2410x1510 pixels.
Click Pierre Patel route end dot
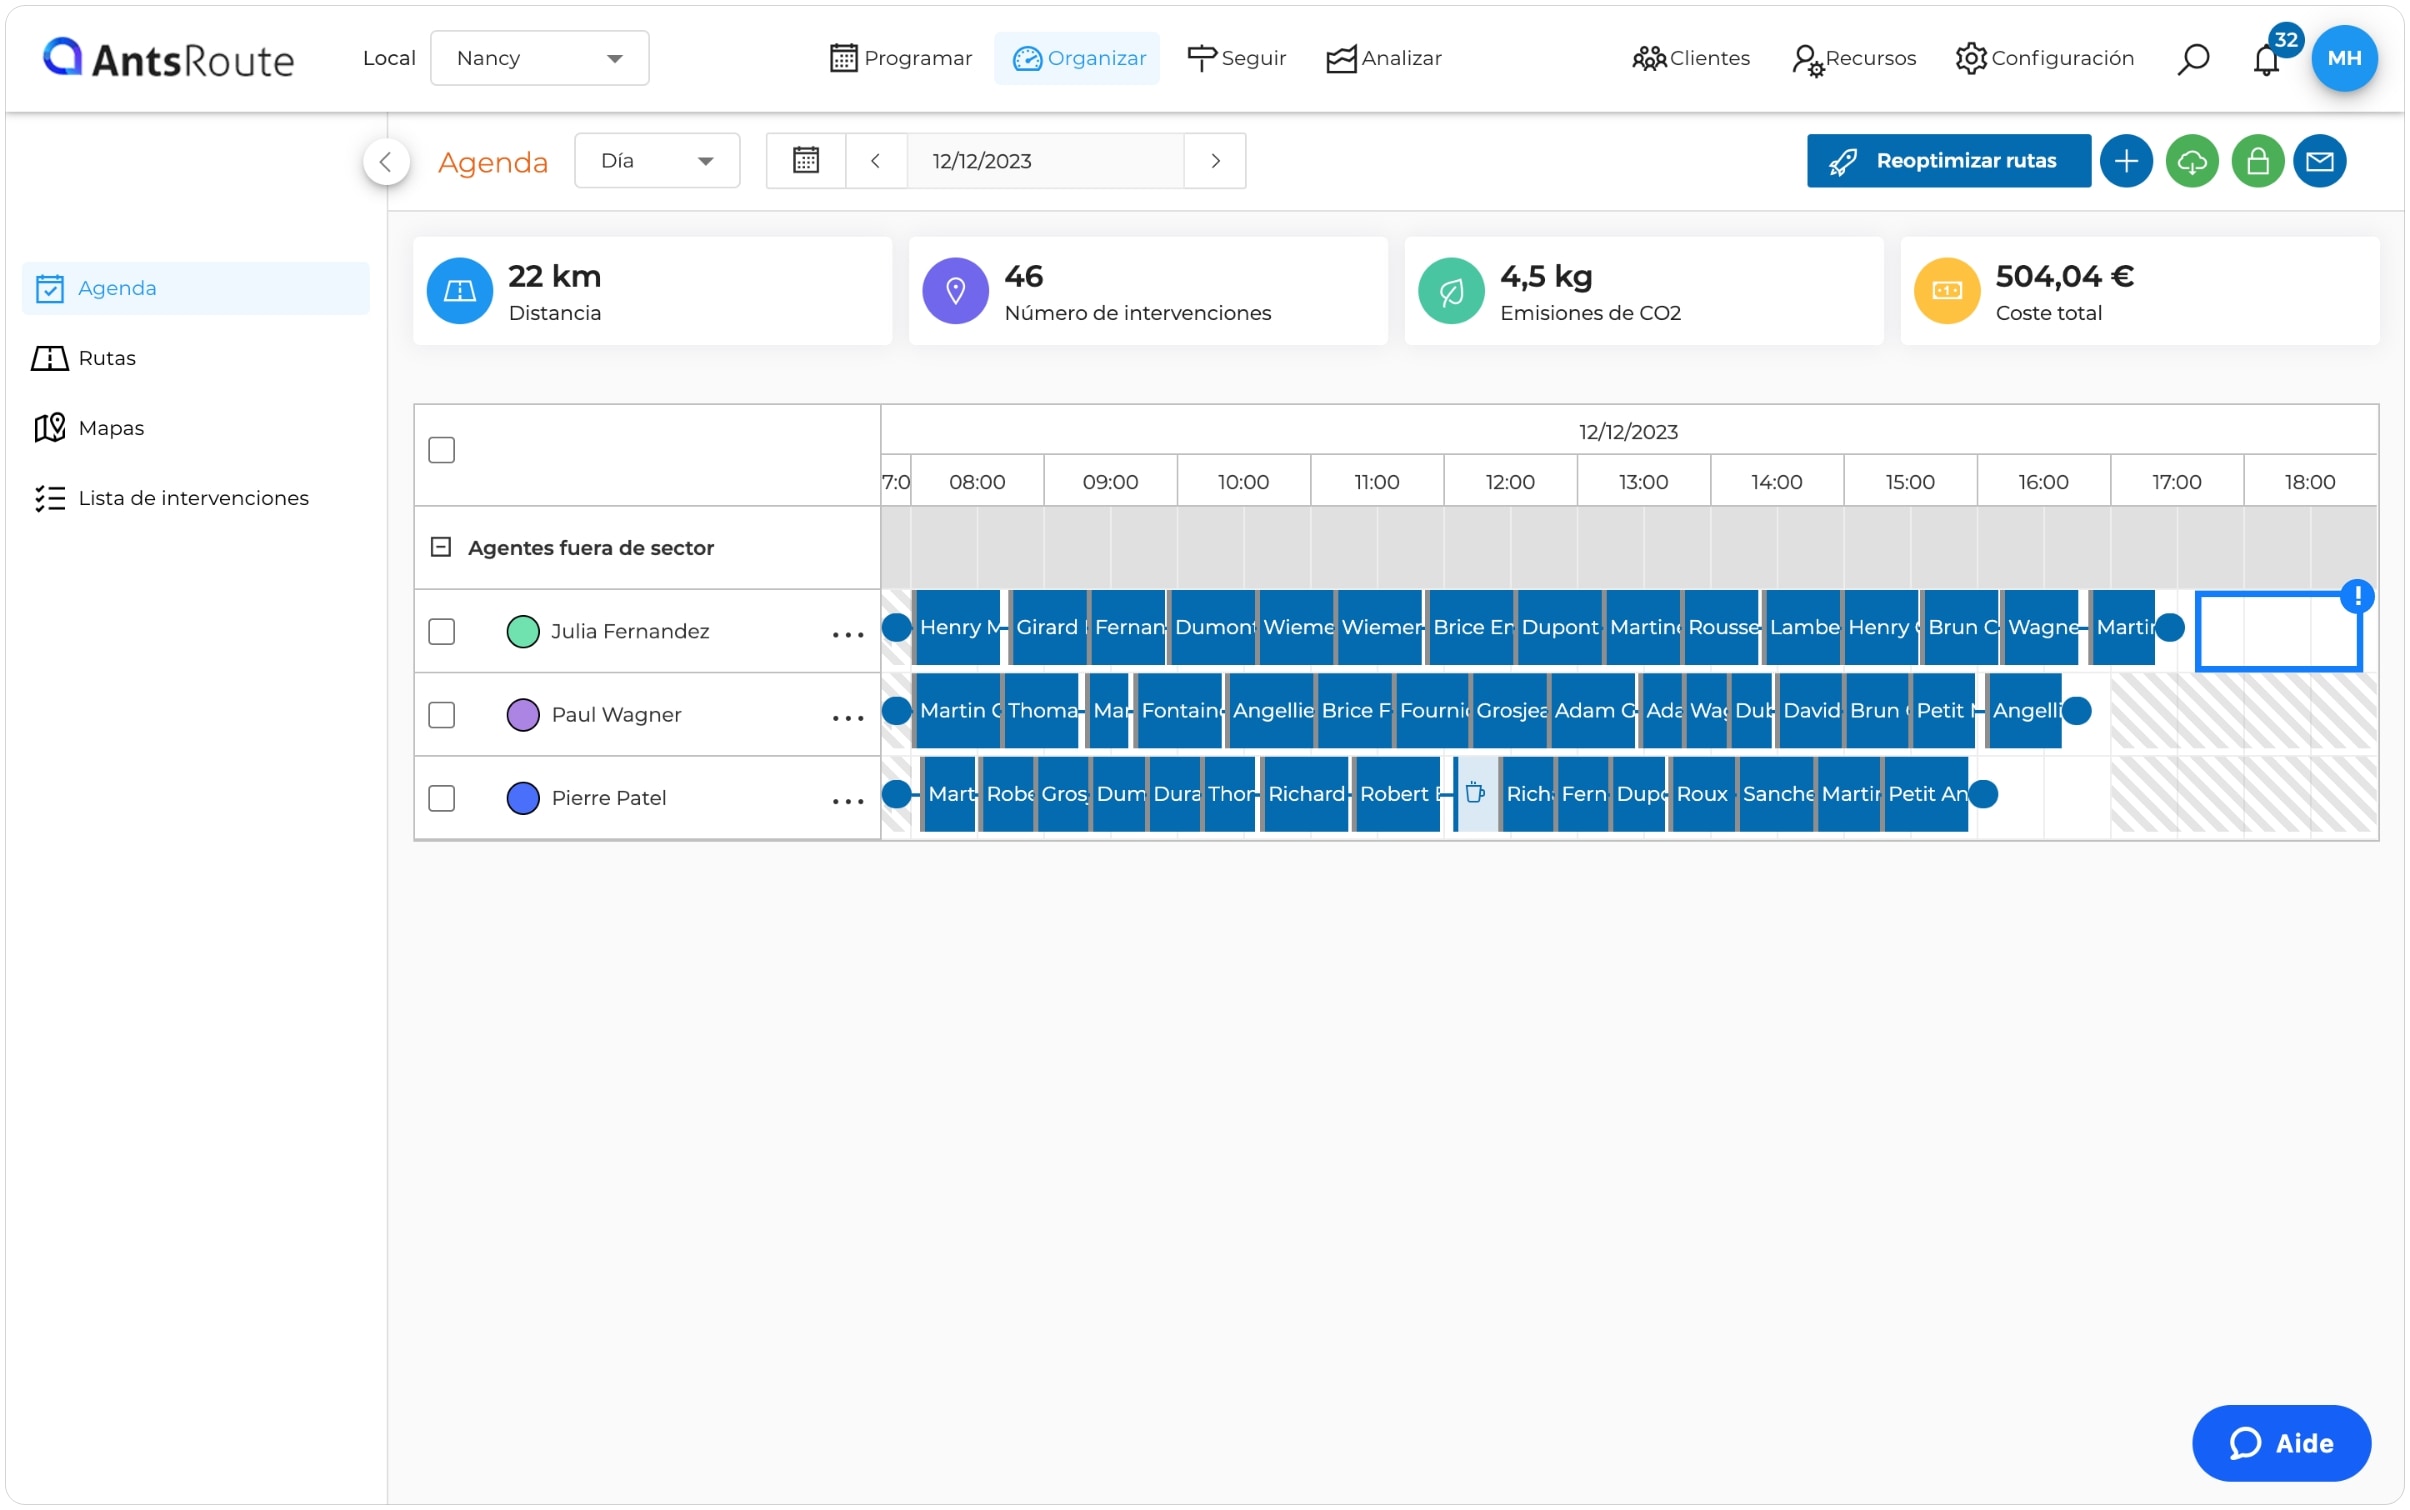coord(1982,794)
